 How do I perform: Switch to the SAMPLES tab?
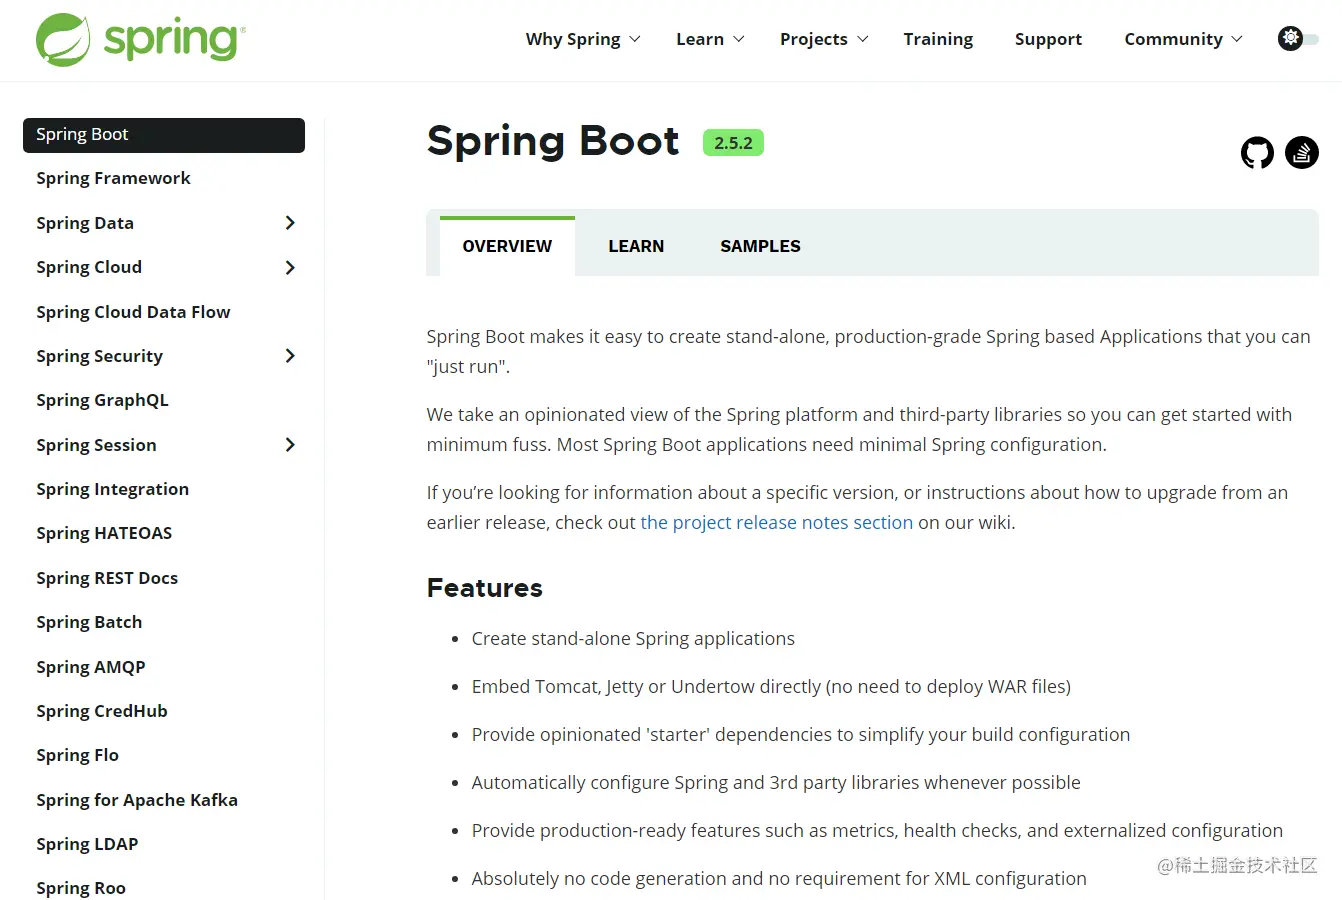tap(760, 246)
